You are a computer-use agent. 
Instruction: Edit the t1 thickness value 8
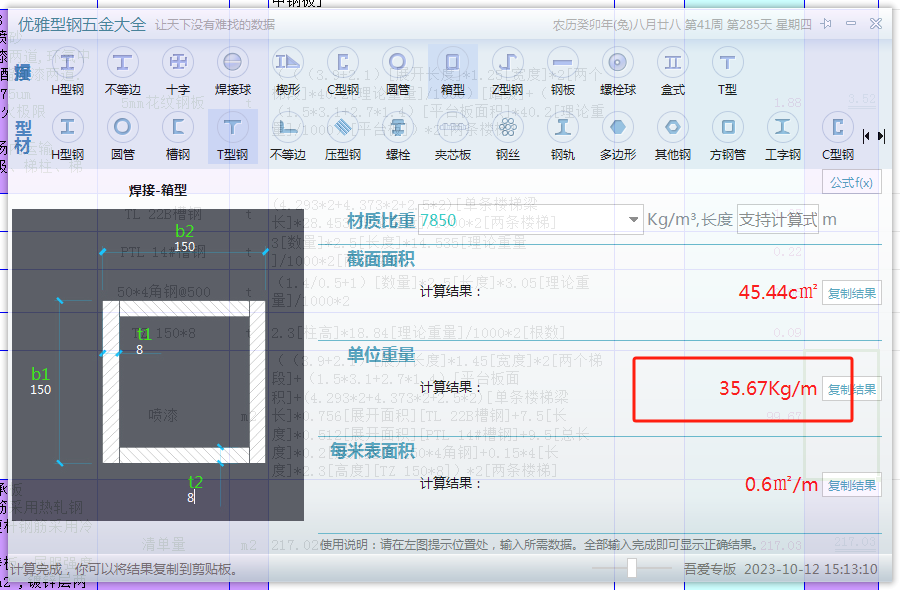click(139, 349)
